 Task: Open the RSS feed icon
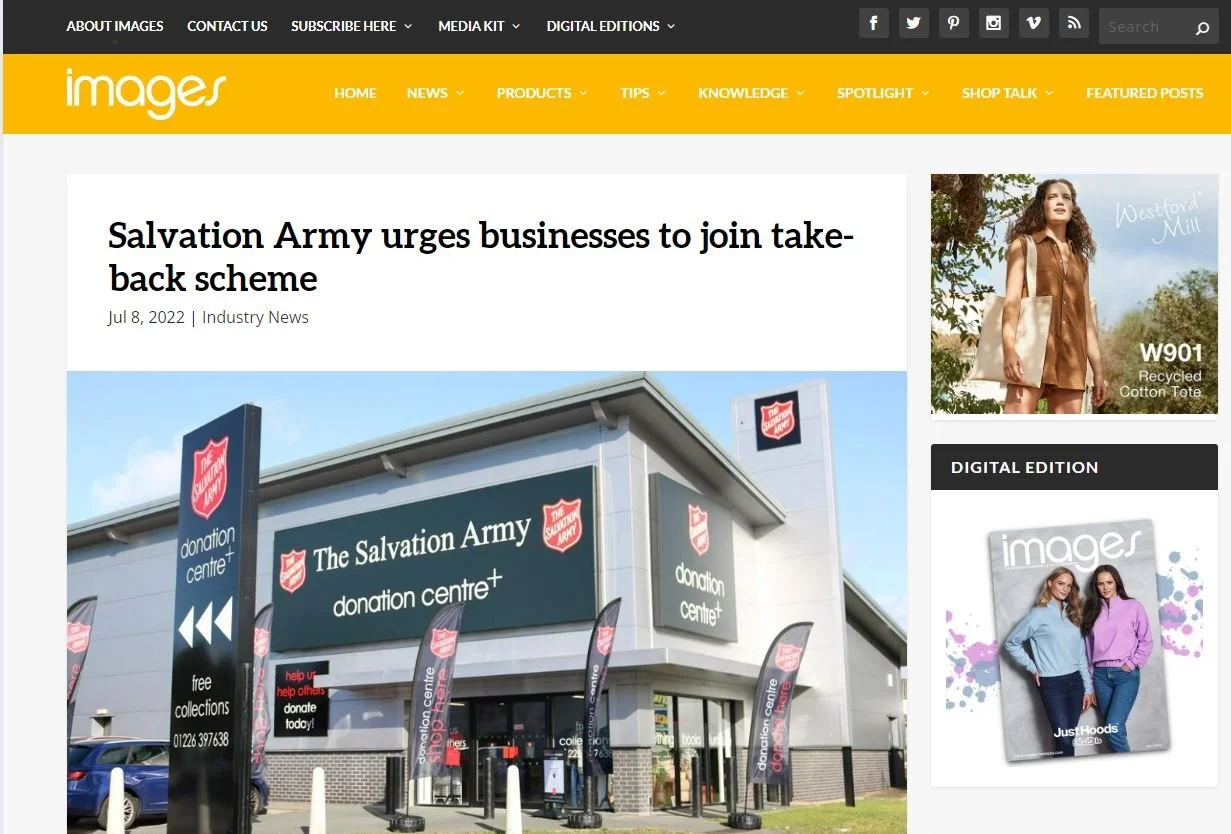point(1073,24)
